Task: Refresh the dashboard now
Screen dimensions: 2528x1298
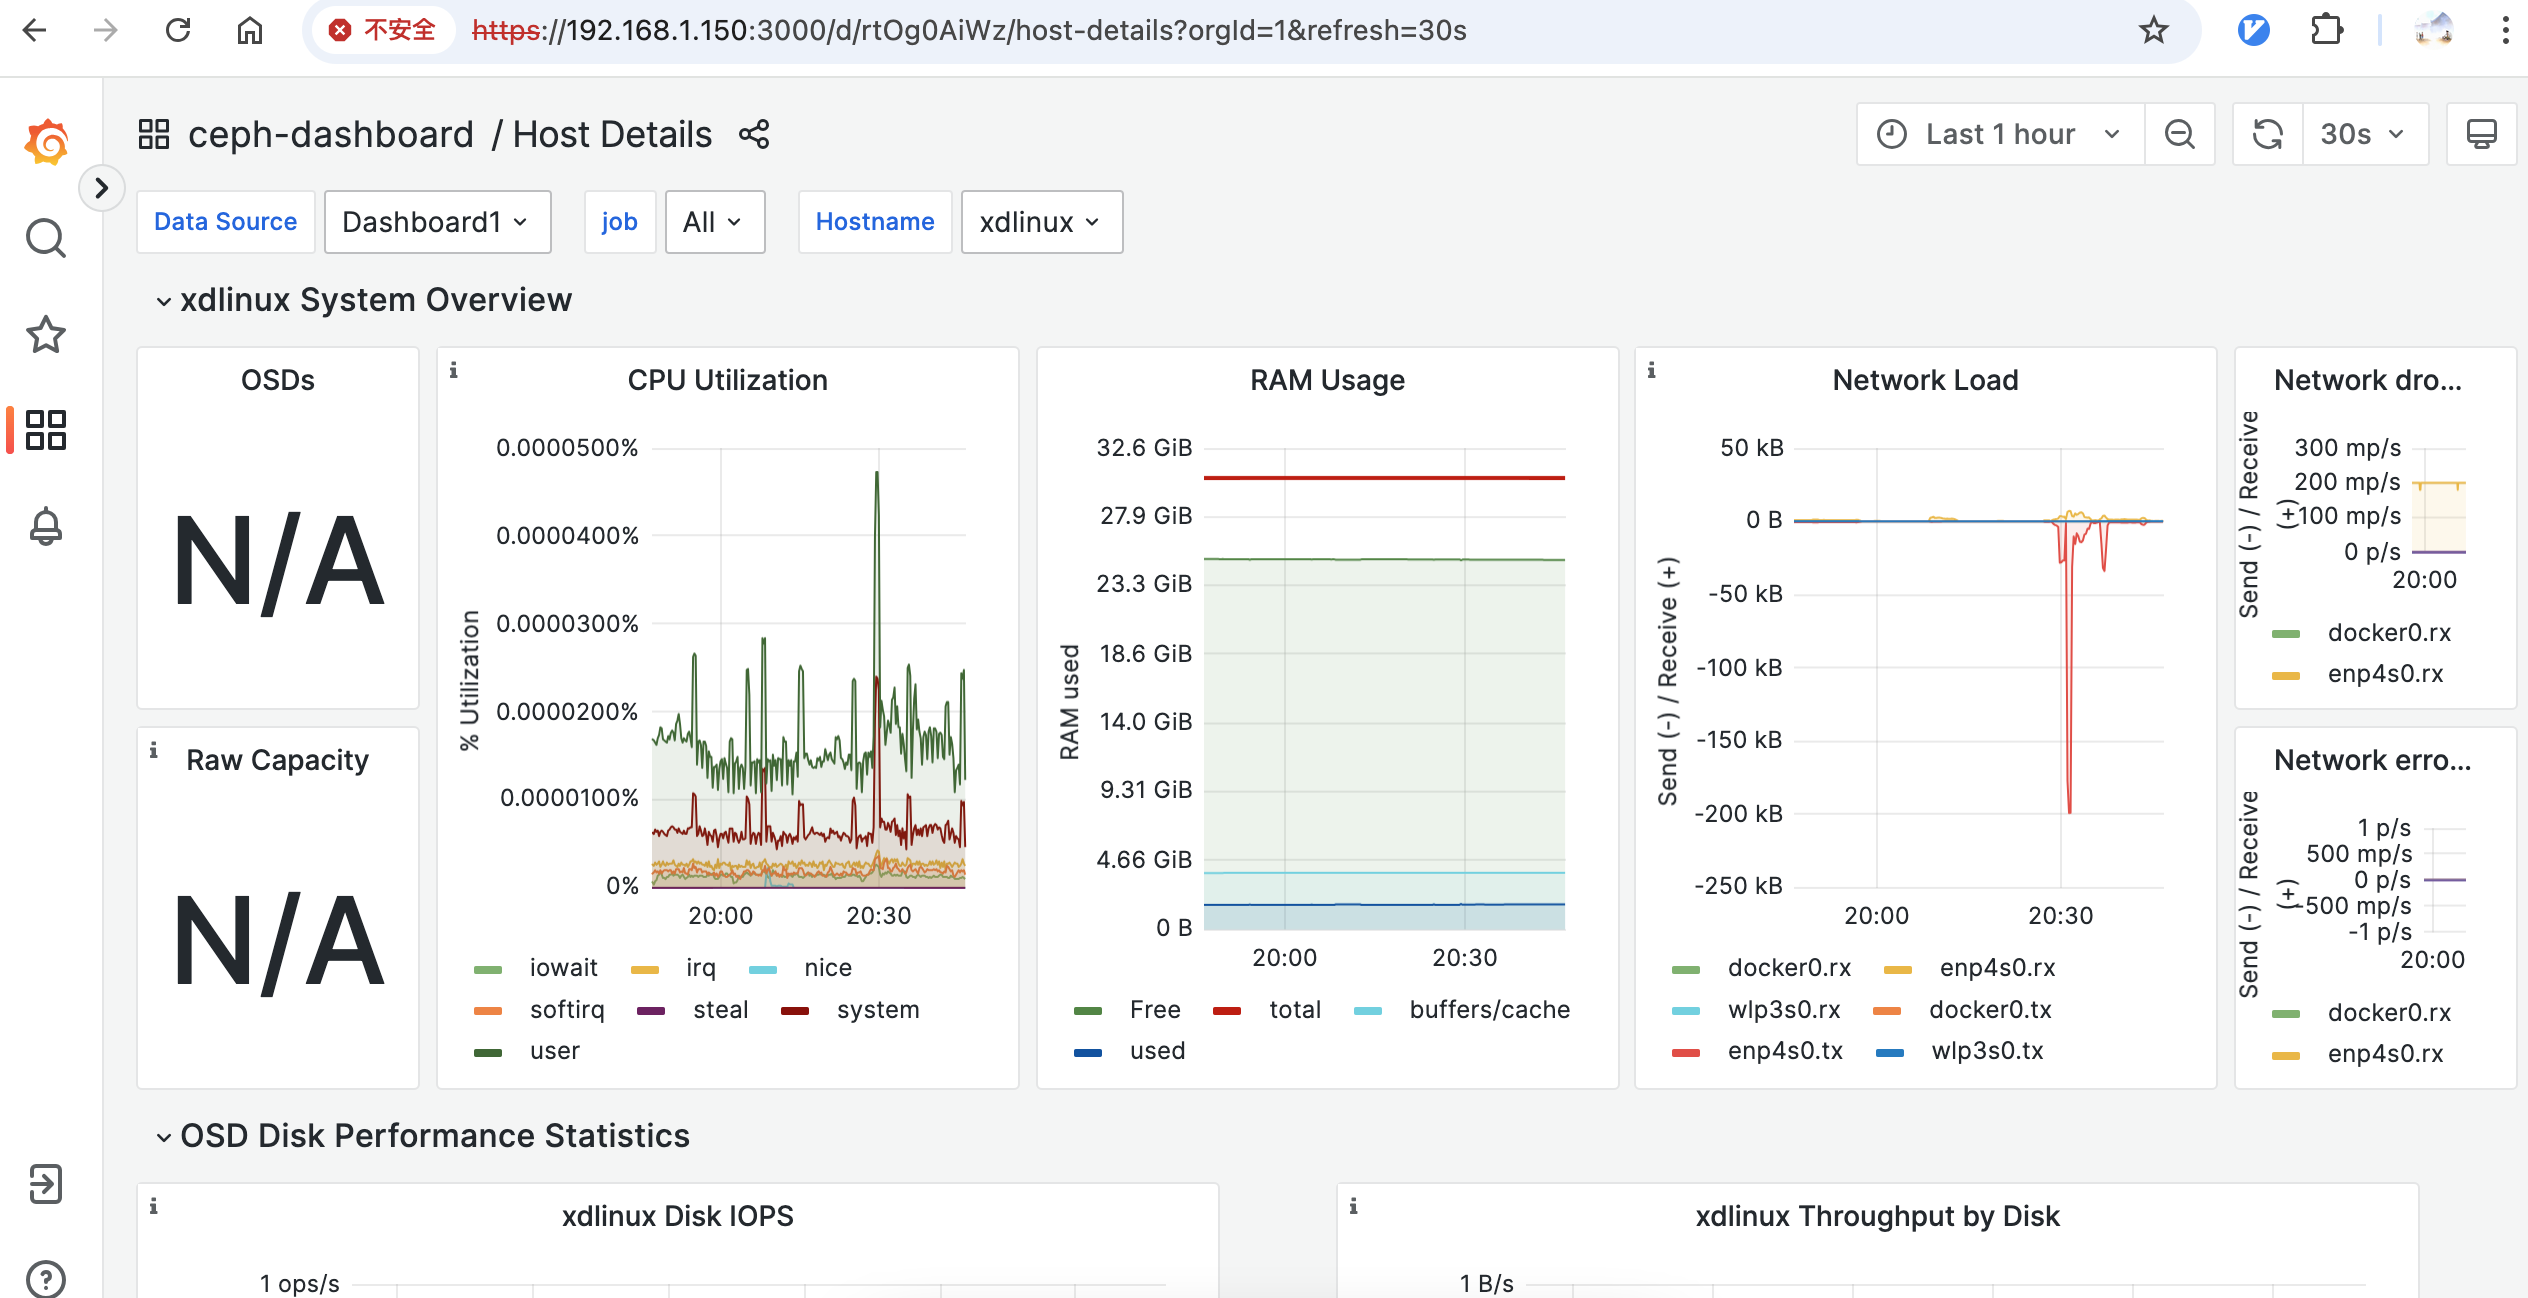Action: [x=2267, y=134]
